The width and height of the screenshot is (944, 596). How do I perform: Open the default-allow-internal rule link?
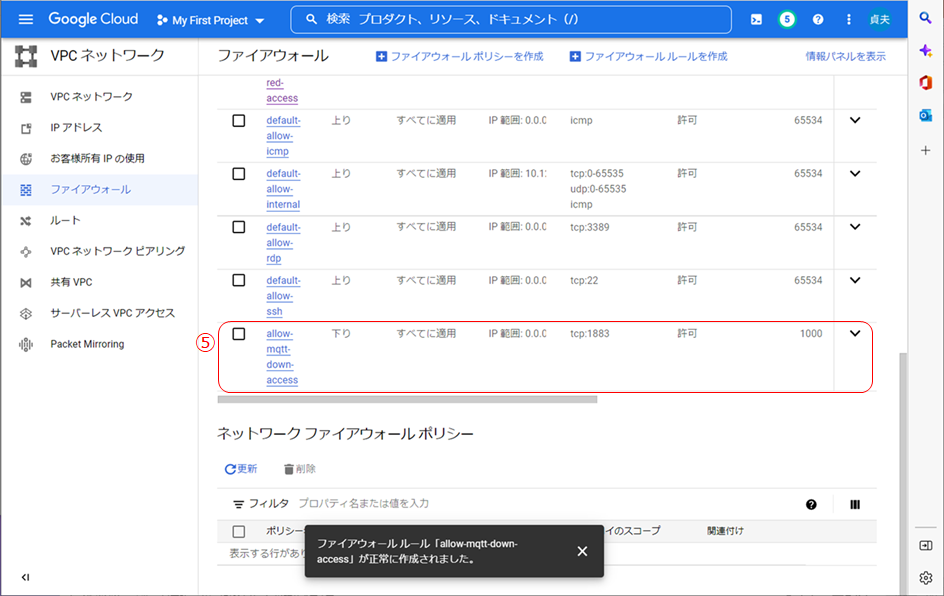283,189
